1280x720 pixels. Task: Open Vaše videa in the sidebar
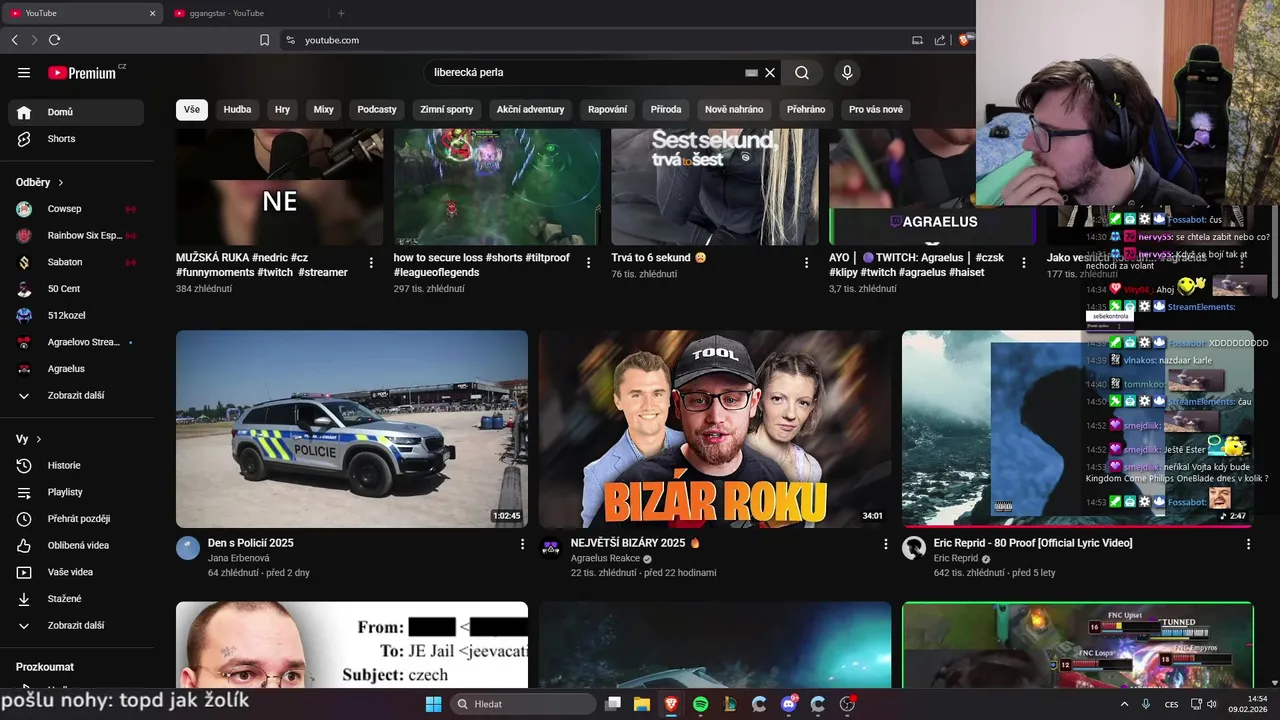[76, 572]
